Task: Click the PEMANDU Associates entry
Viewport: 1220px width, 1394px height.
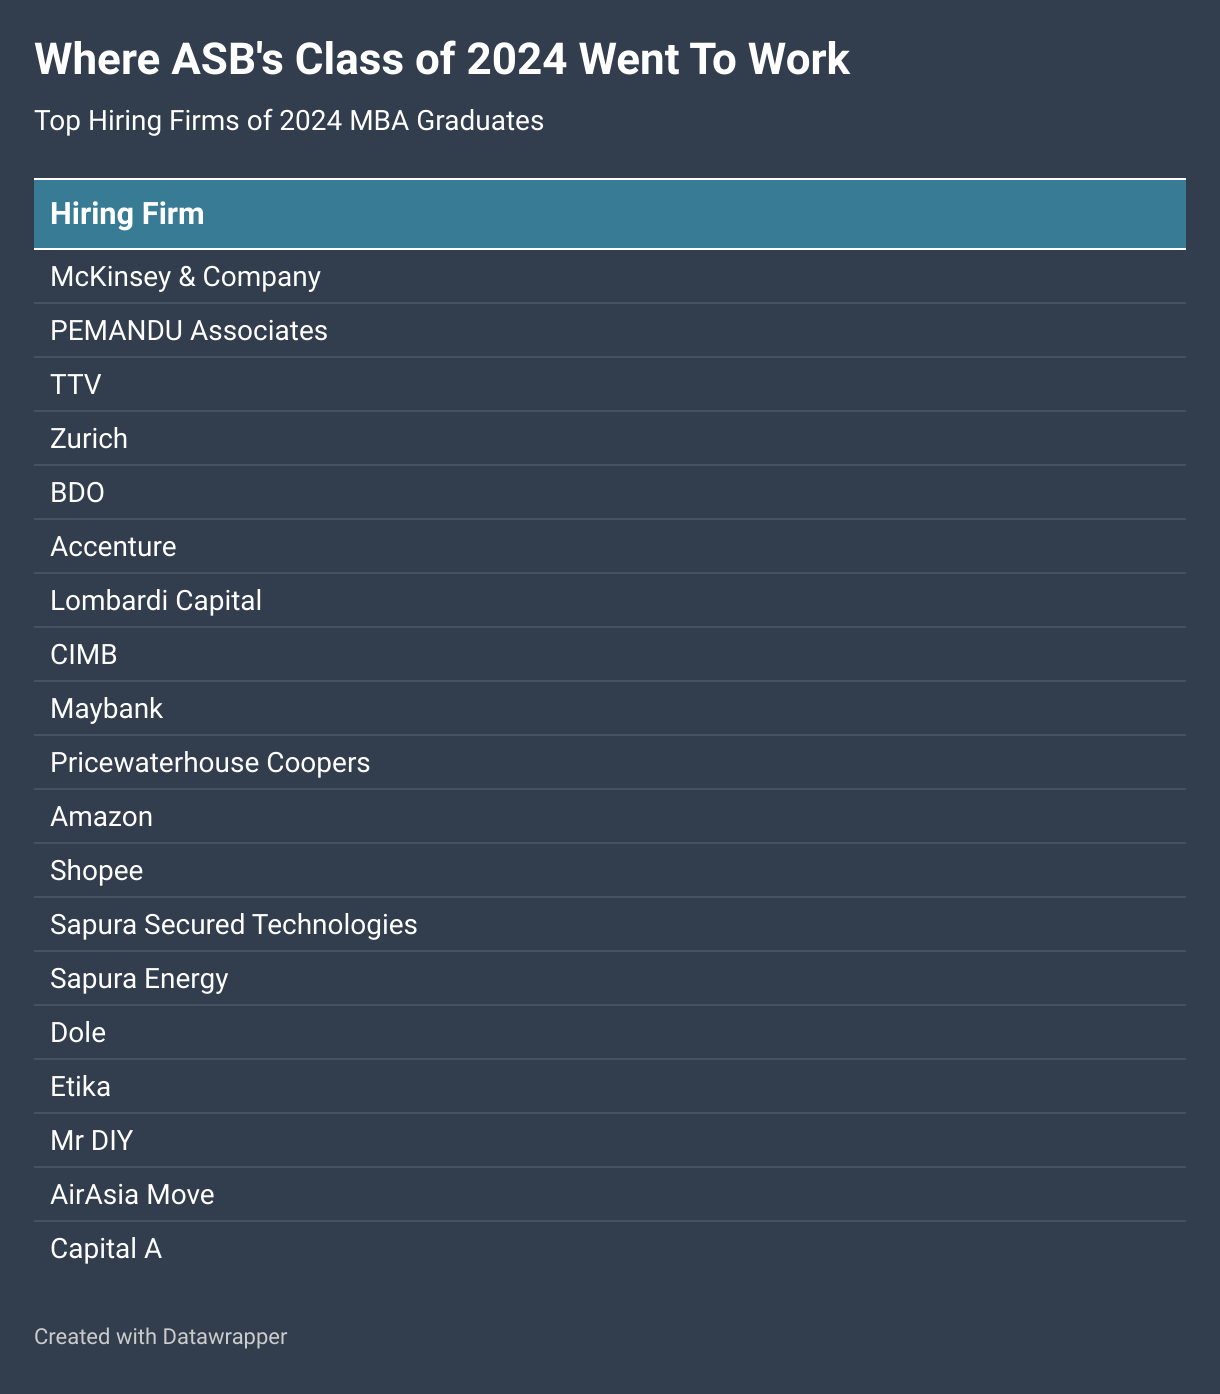Action: pyautogui.click(x=189, y=331)
